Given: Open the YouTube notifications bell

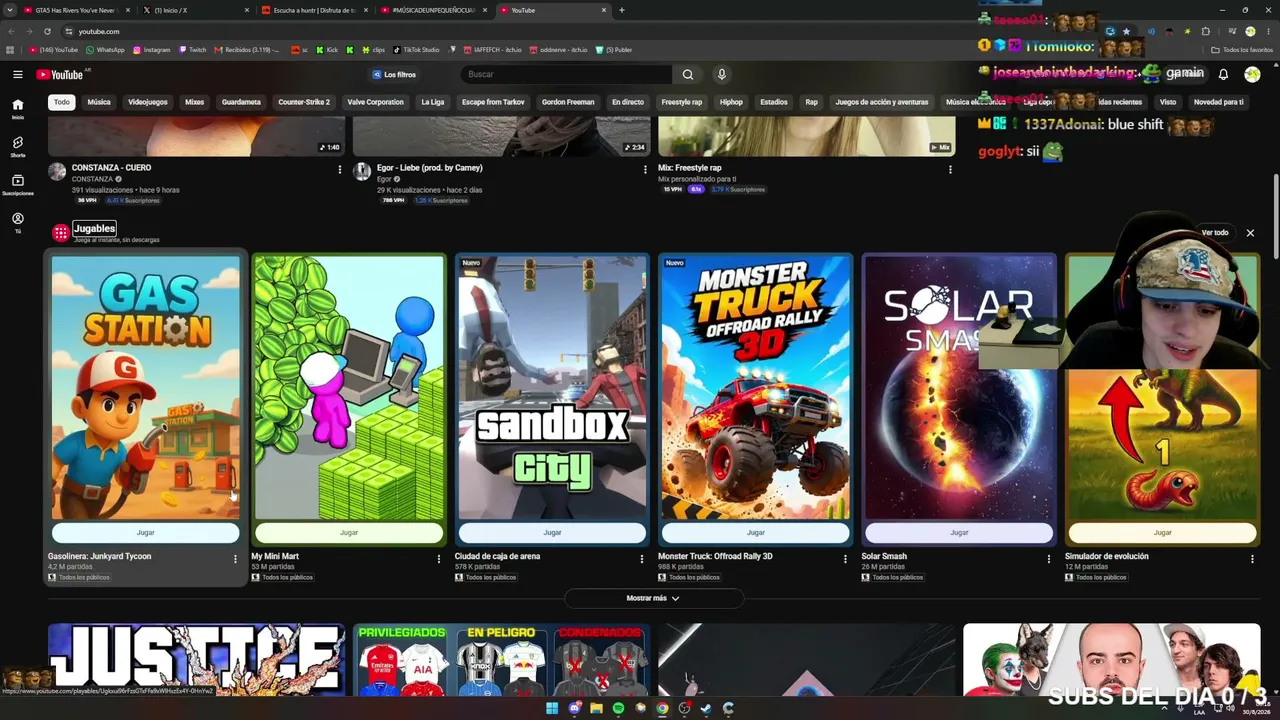Looking at the screenshot, I should (x=1223, y=74).
